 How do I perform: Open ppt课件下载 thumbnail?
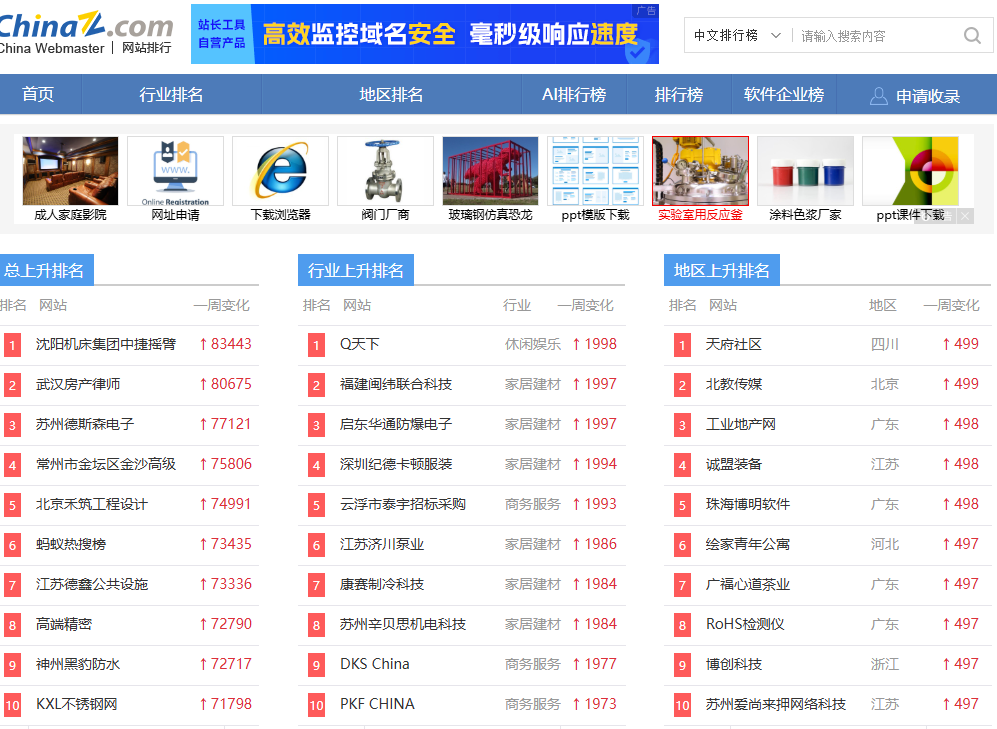coord(910,171)
